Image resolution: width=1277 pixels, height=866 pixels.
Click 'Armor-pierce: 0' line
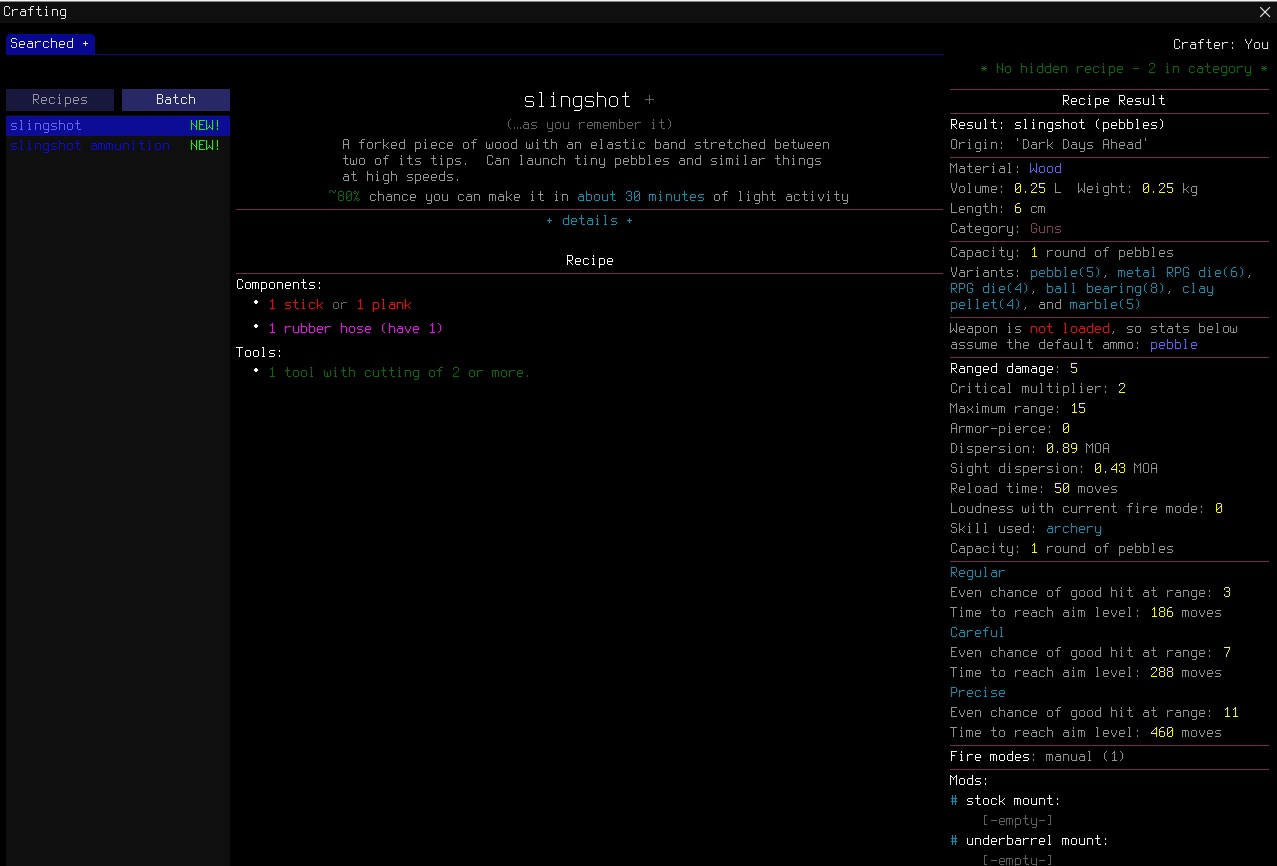(1010, 429)
